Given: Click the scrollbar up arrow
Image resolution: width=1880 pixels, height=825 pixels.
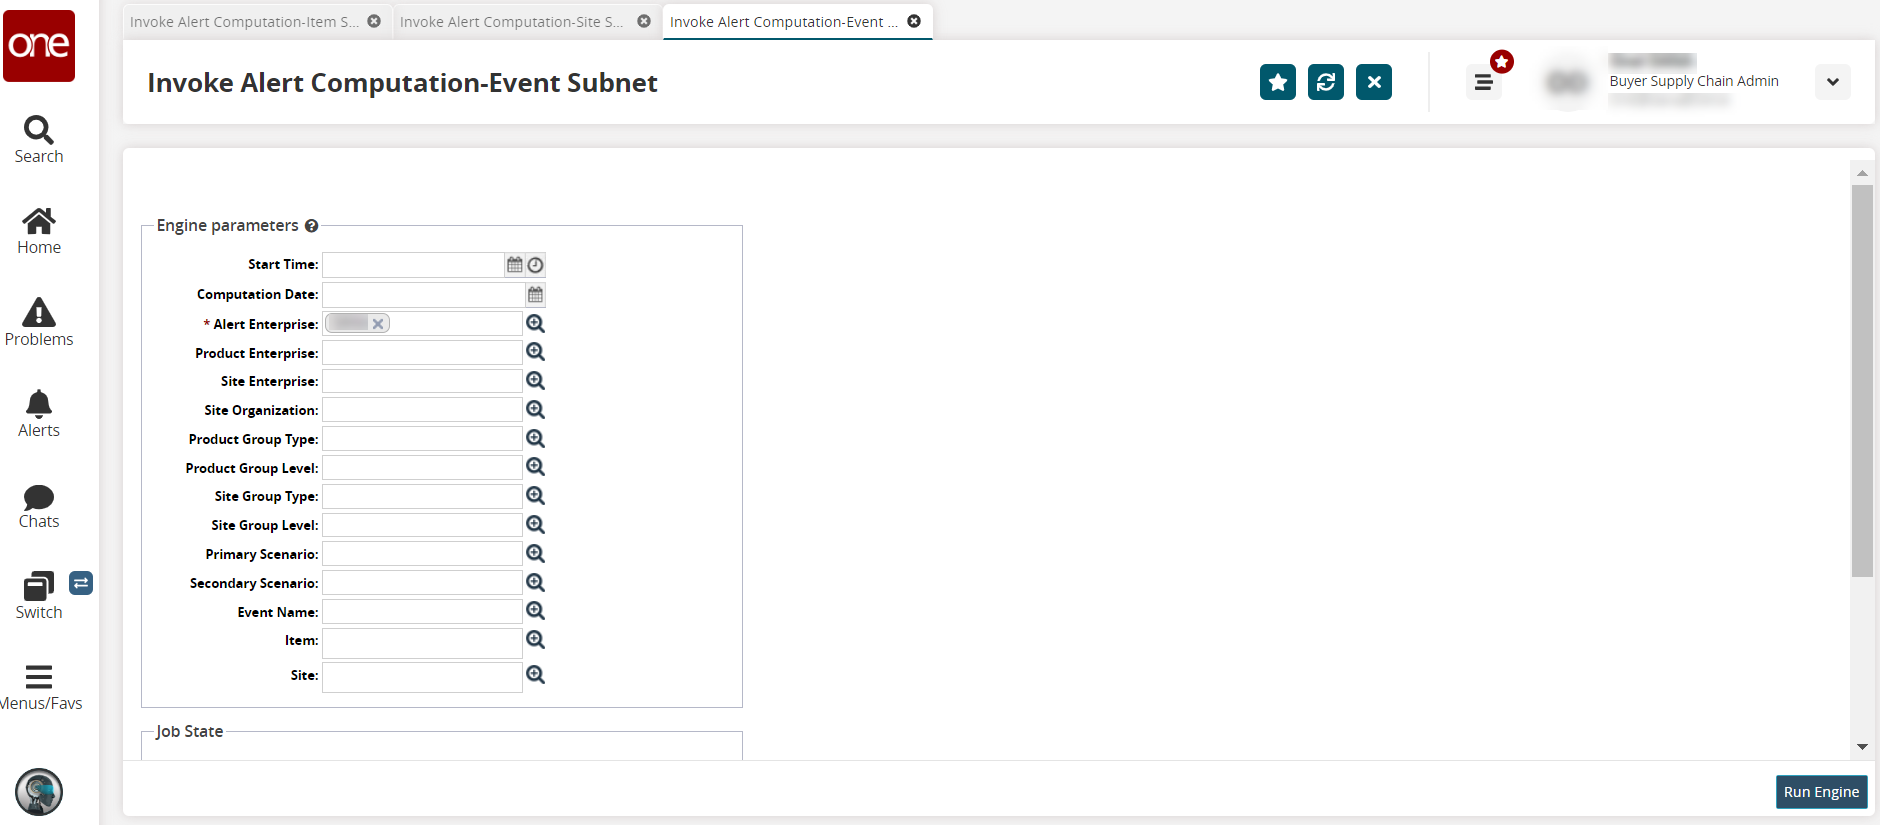Looking at the screenshot, I should coord(1862,173).
